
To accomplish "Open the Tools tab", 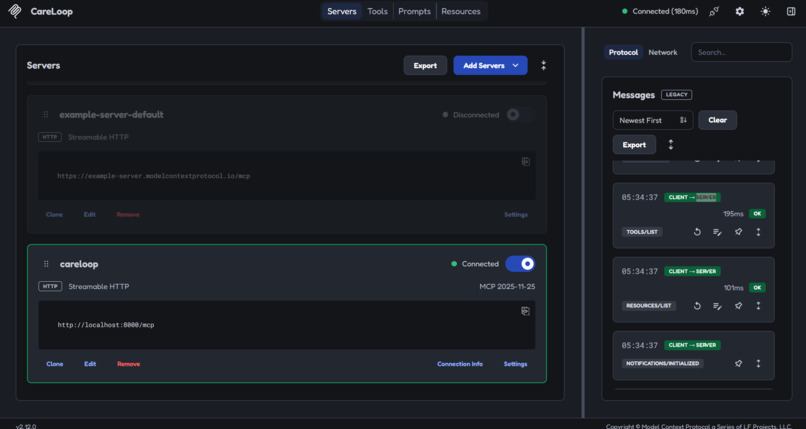I will [377, 11].
